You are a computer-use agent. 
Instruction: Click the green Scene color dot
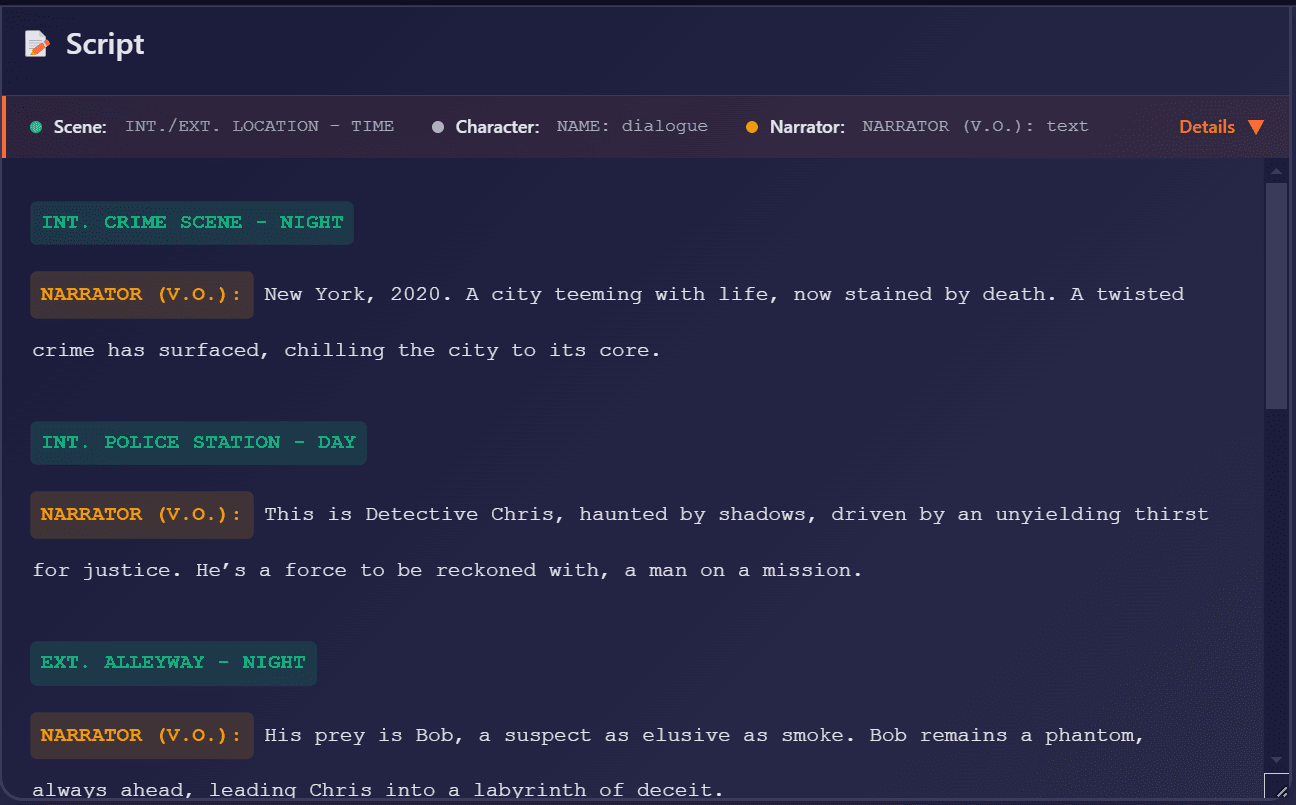tap(35, 126)
